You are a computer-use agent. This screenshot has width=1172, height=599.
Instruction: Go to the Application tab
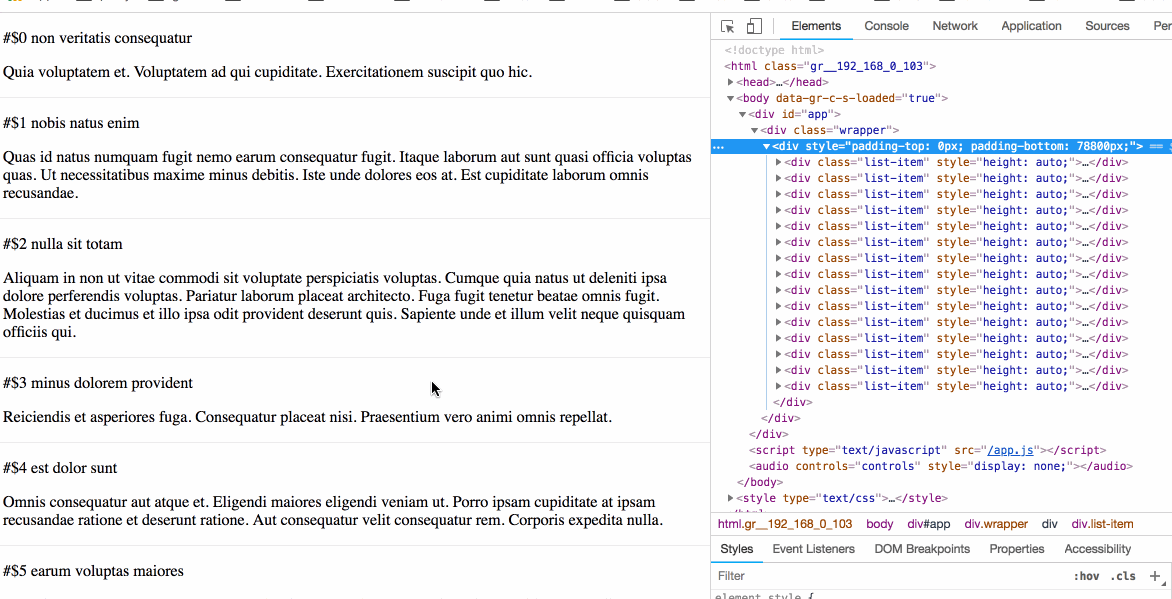1031,26
